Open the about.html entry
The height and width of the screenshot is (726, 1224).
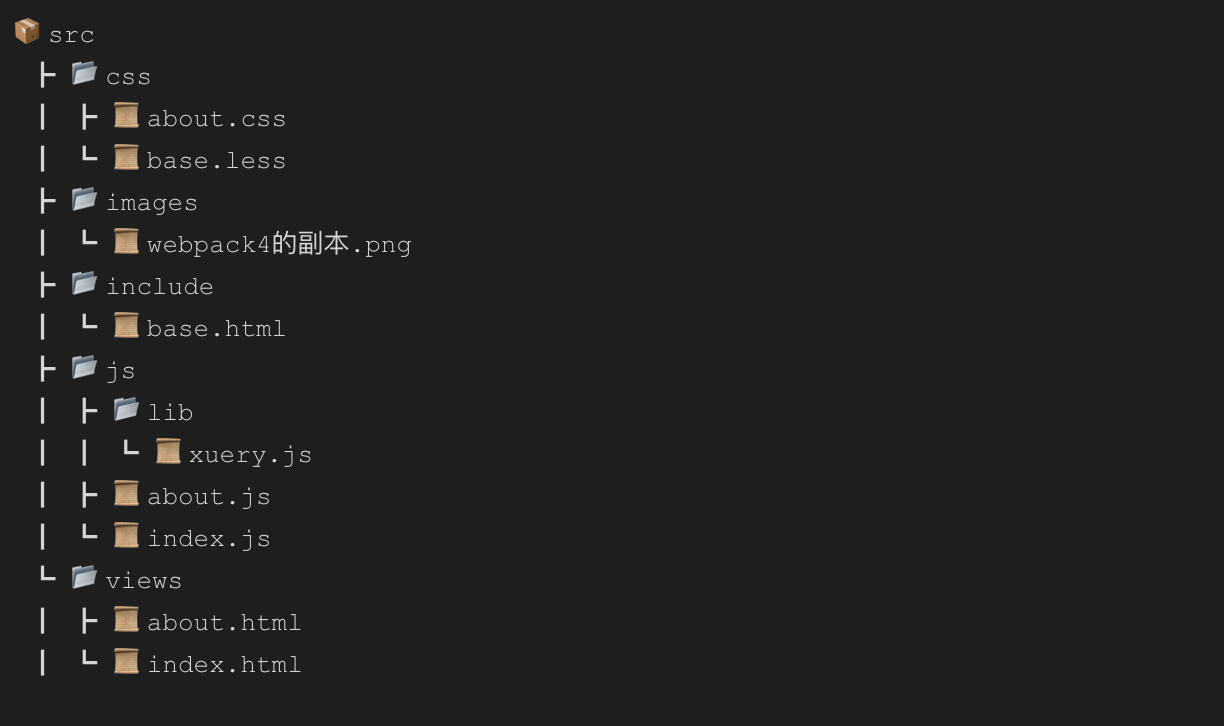[224, 623]
